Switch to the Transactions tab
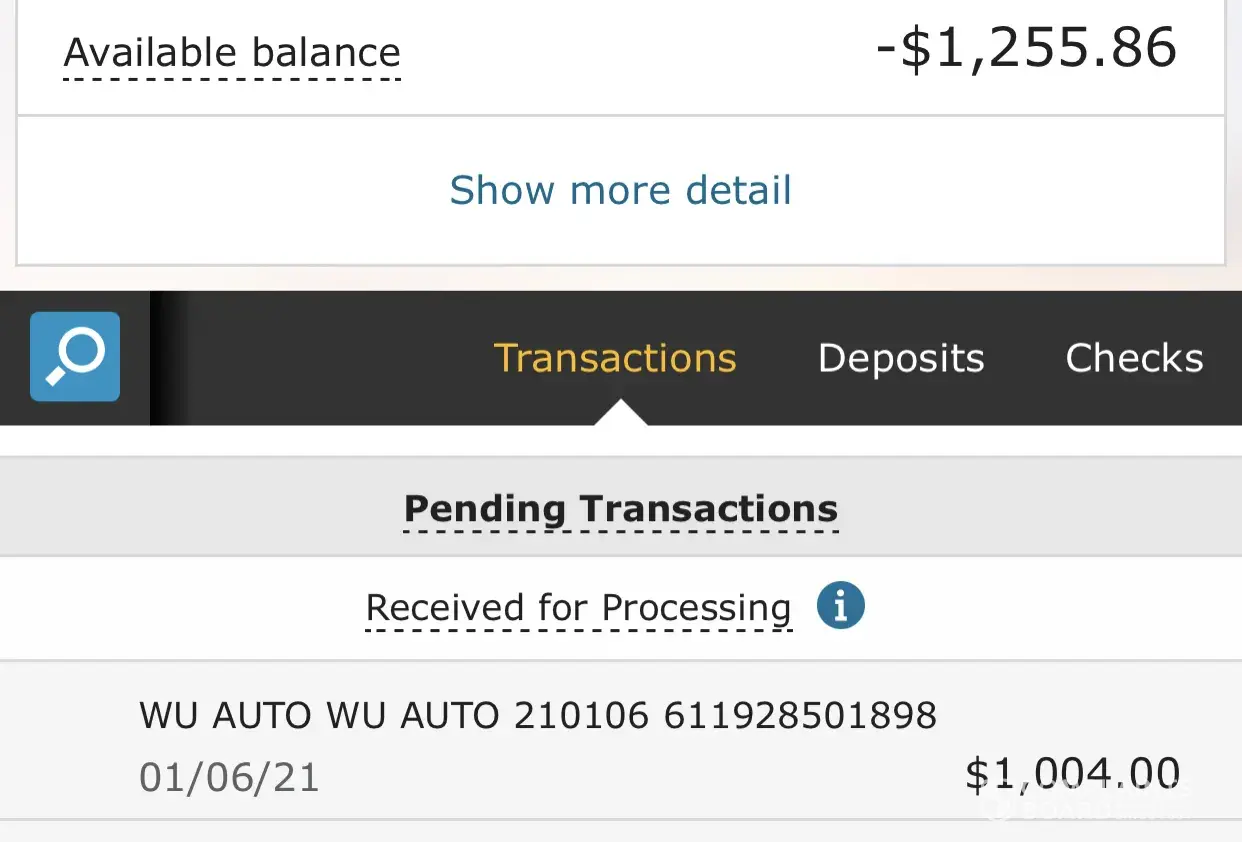Image resolution: width=1242 pixels, height=842 pixels. (x=615, y=358)
